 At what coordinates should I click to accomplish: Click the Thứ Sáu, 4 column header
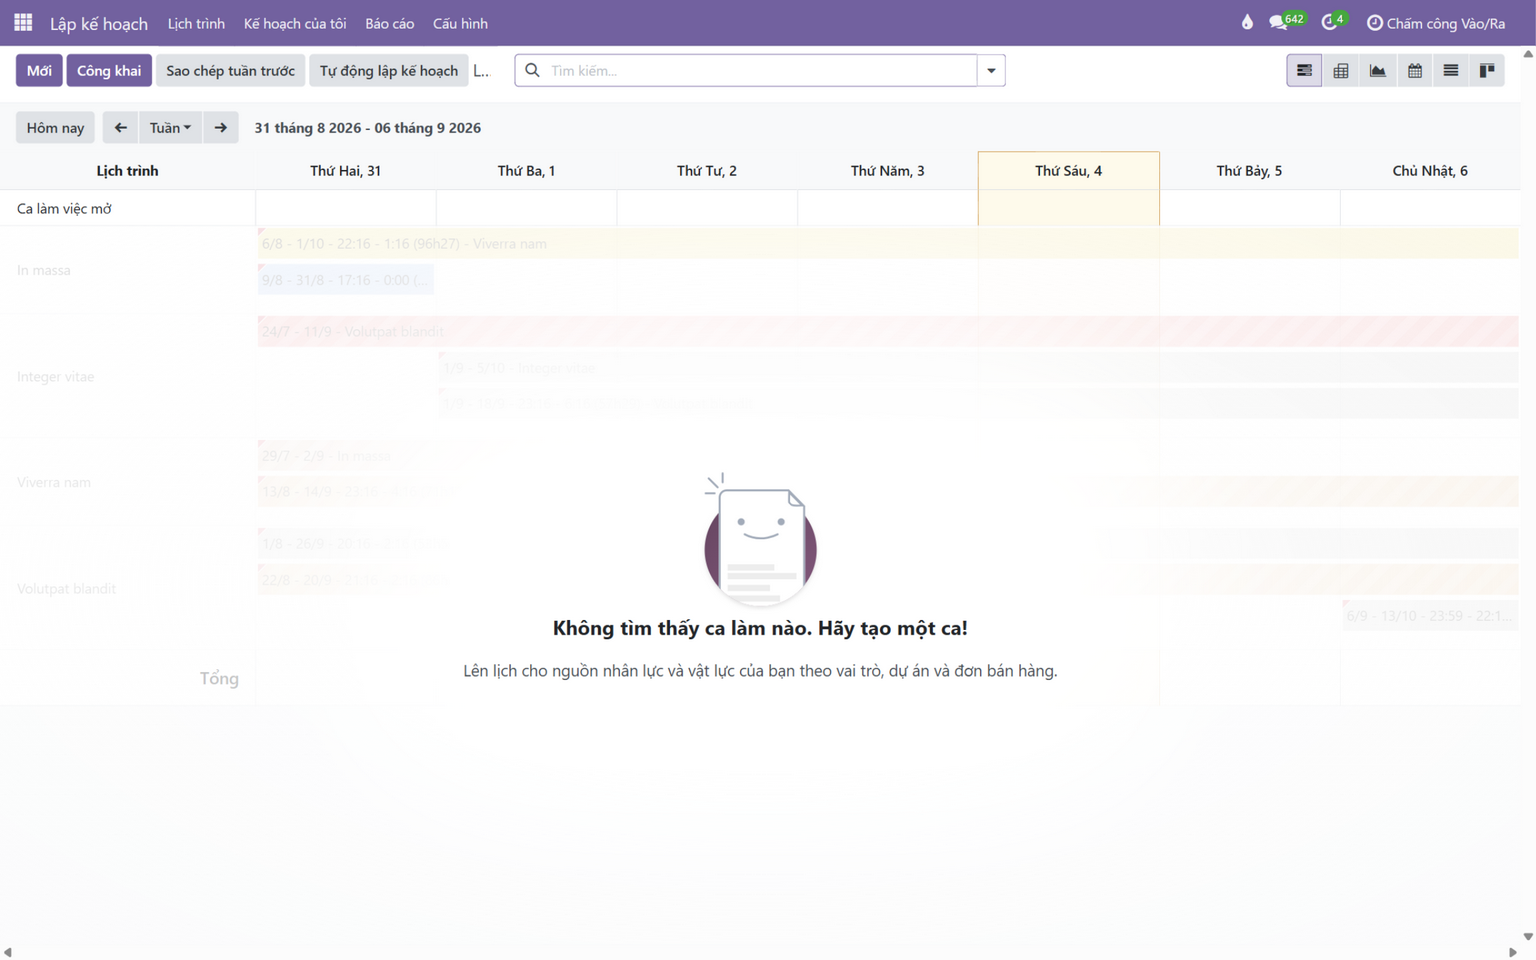1068,171
